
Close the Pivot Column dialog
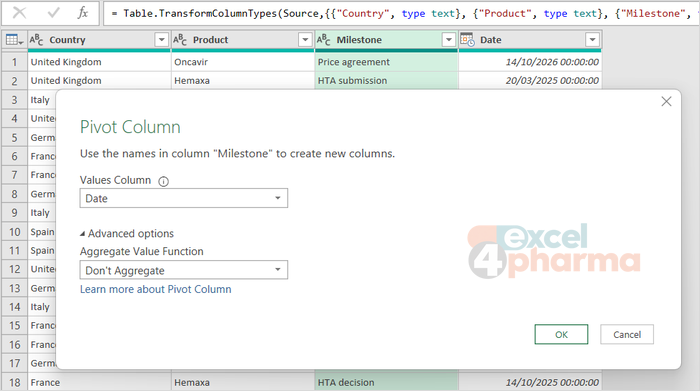[x=666, y=102]
